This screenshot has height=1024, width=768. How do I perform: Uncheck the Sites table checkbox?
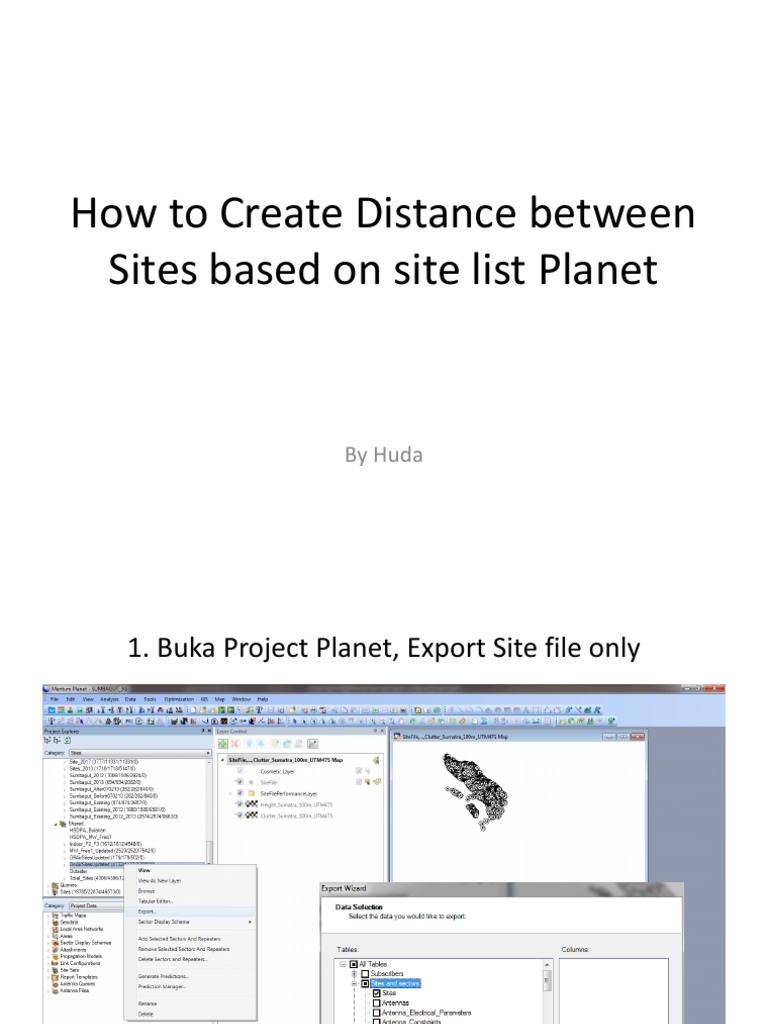[x=376, y=993]
